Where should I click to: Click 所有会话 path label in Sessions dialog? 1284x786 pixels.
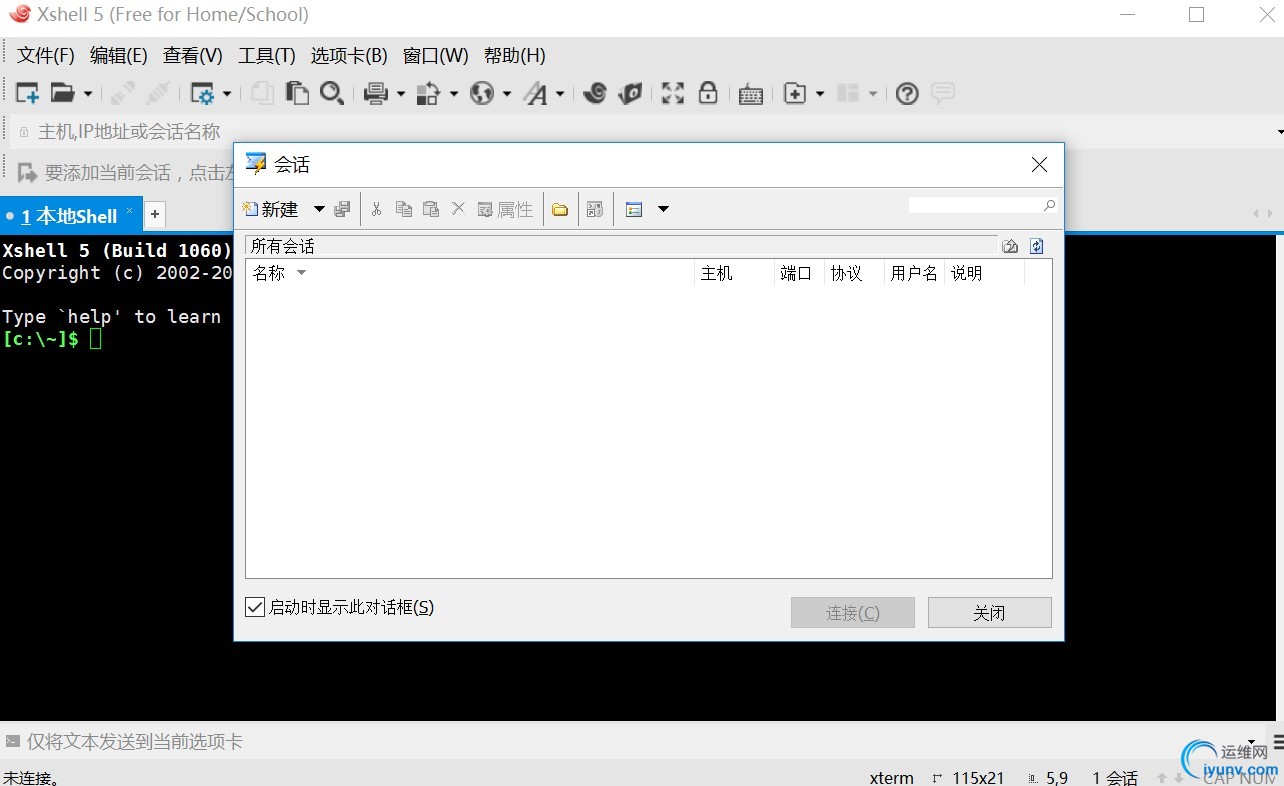tap(283, 246)
